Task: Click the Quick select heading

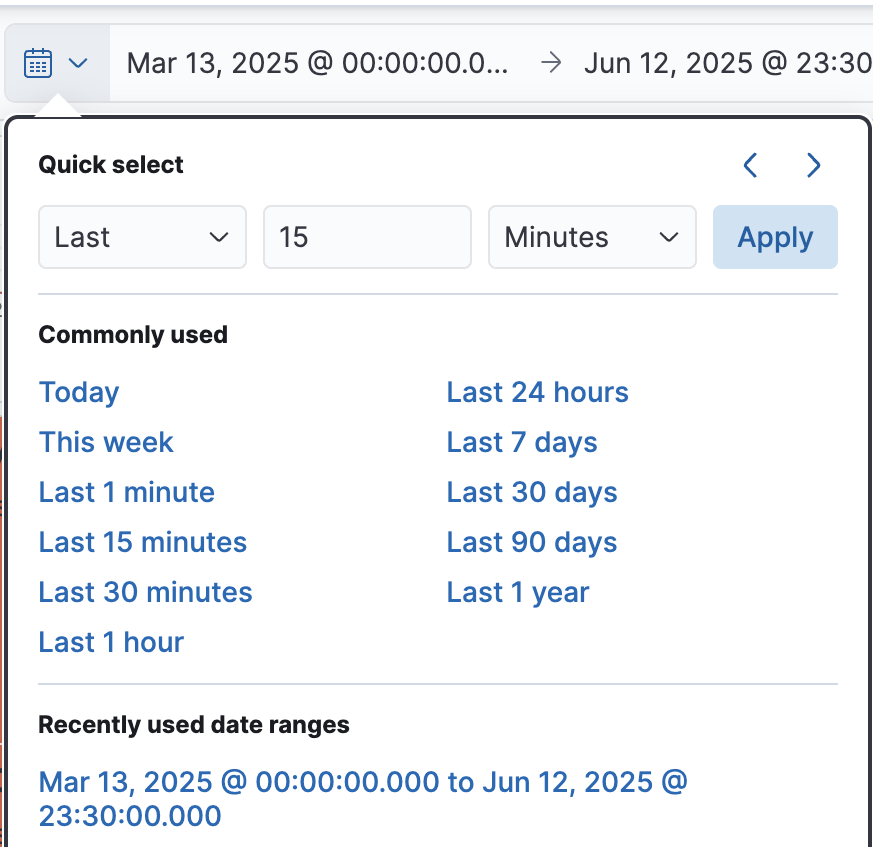Action: point(111,165)
